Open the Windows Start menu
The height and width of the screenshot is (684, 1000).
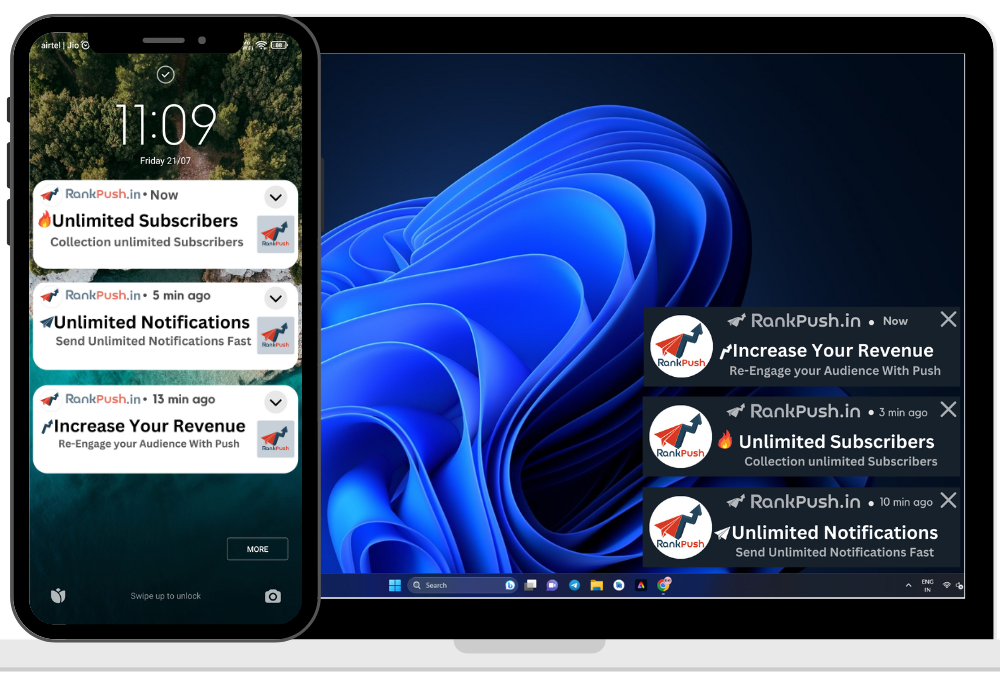point(394,585)
